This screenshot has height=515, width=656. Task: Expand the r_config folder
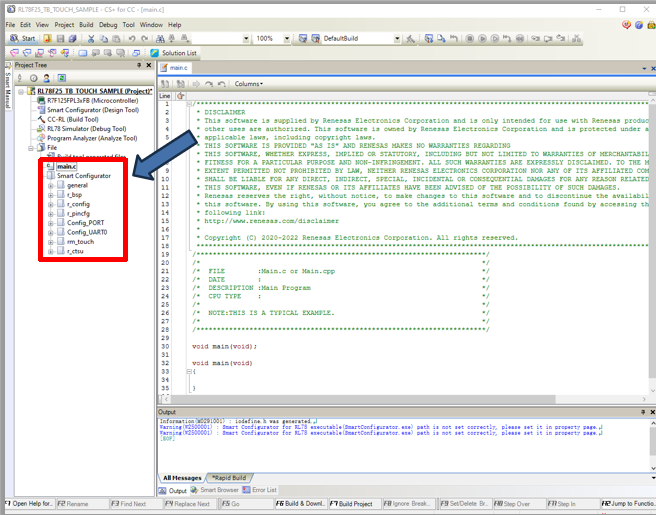51,205
